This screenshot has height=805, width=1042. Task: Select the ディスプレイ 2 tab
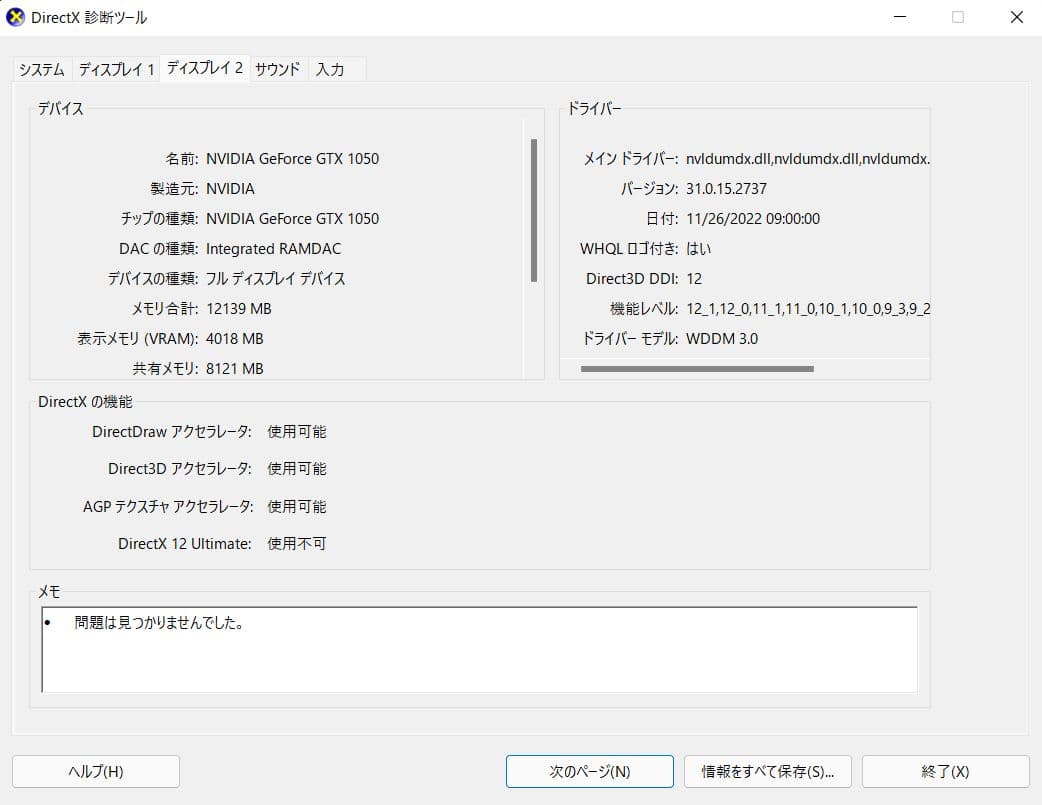pyautogui.click(x=205, y=70)
